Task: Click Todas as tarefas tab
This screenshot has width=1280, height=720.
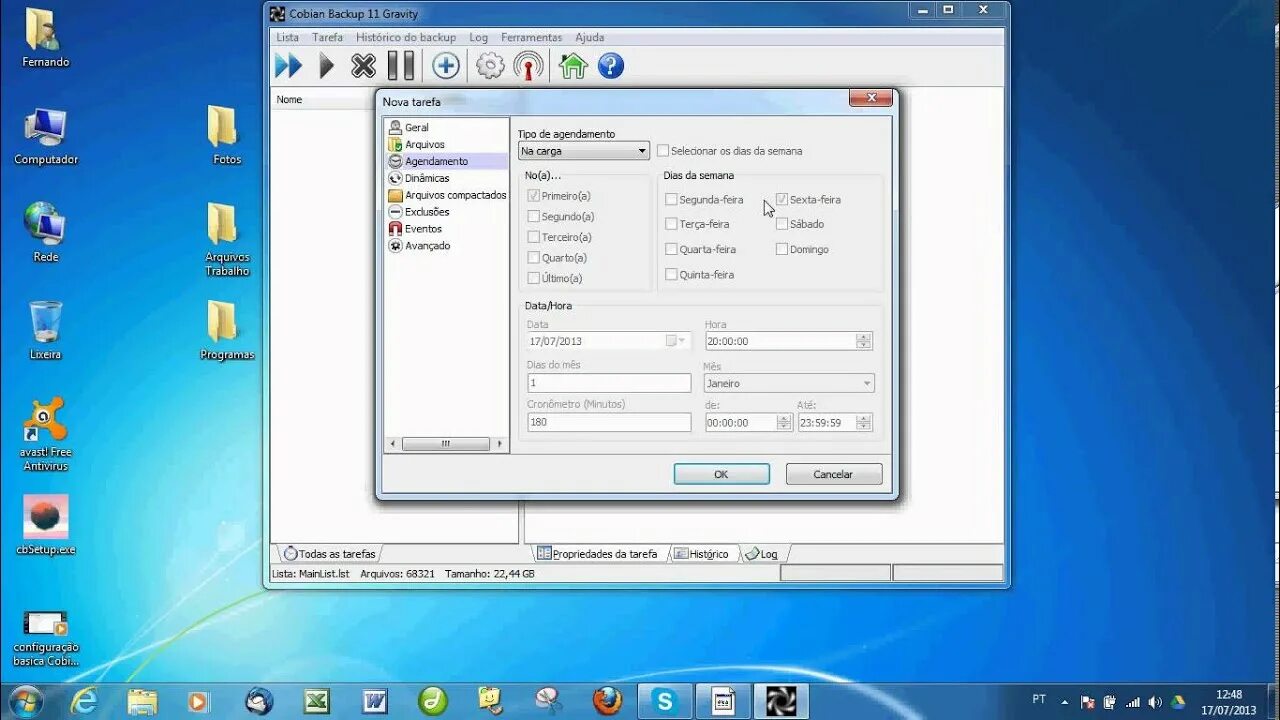Action: pos(329,553)
